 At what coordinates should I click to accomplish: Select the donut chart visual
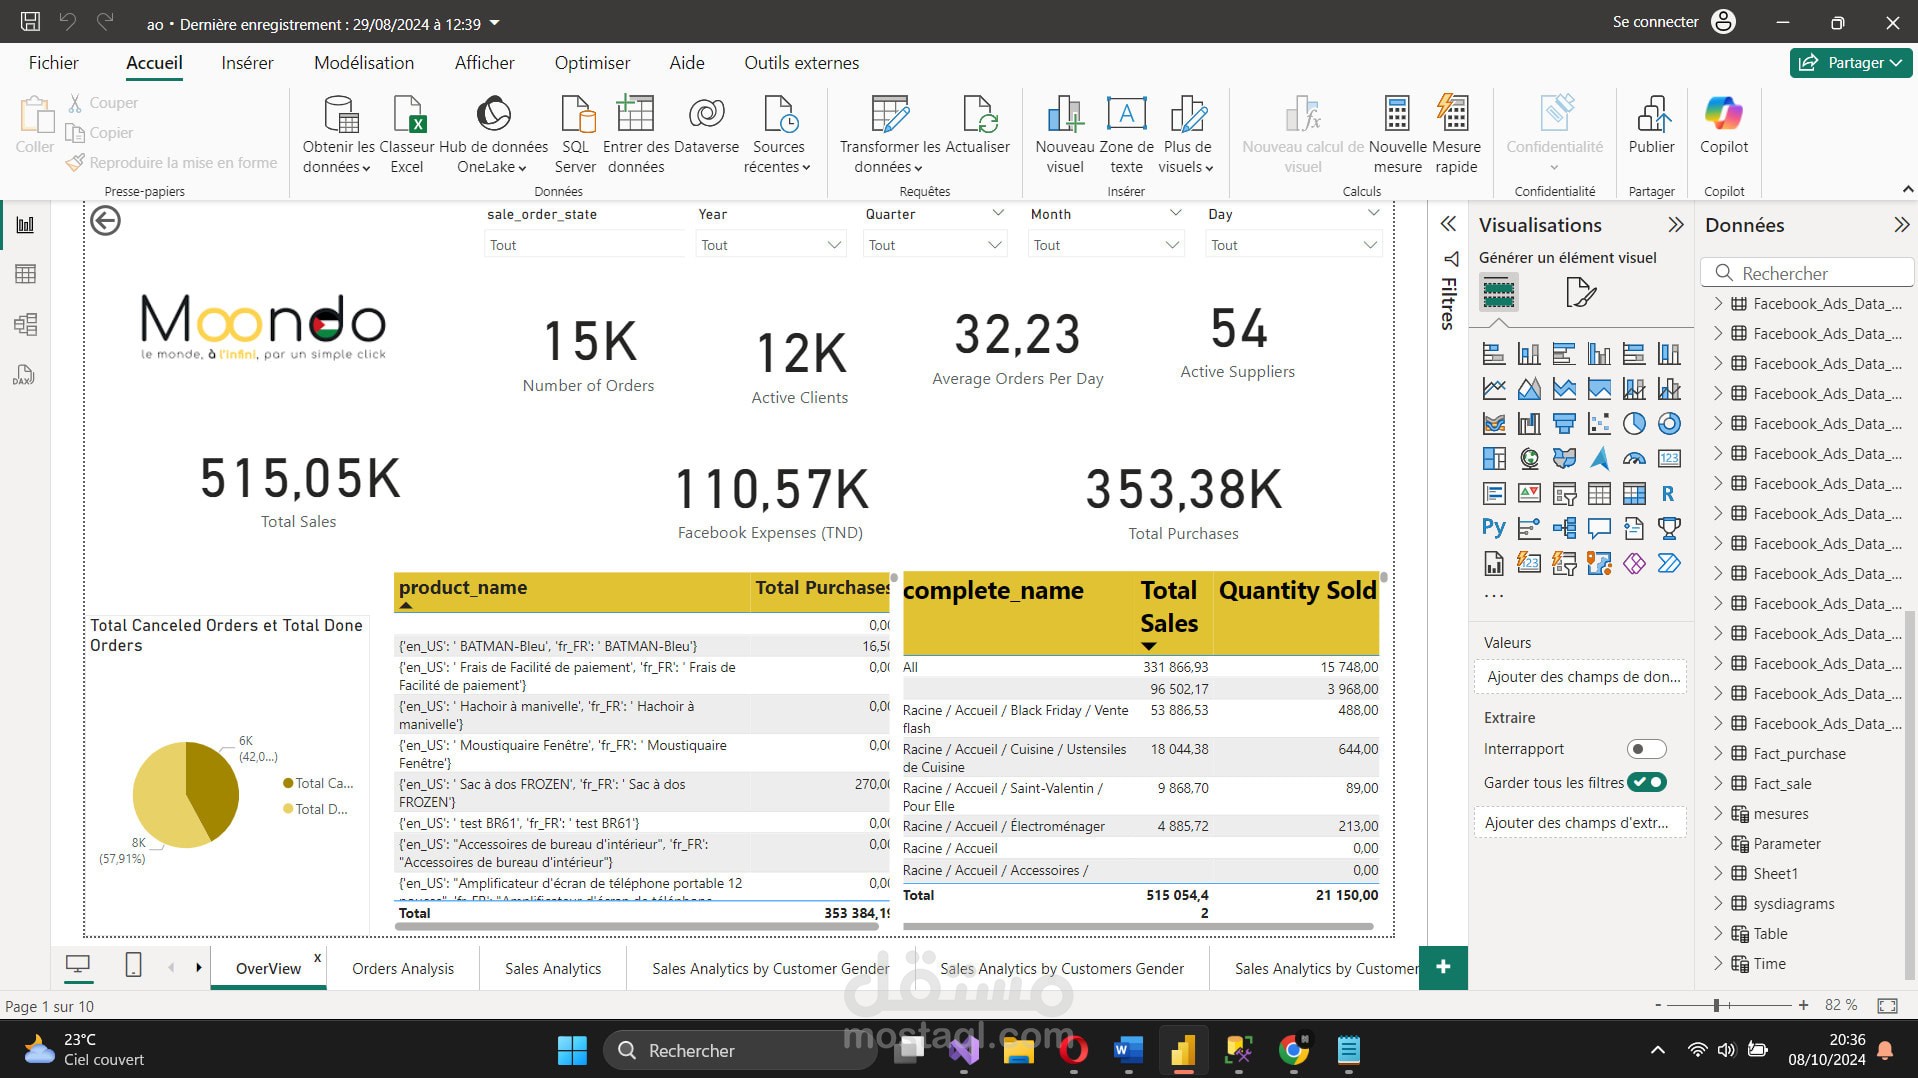(1669, 424)
